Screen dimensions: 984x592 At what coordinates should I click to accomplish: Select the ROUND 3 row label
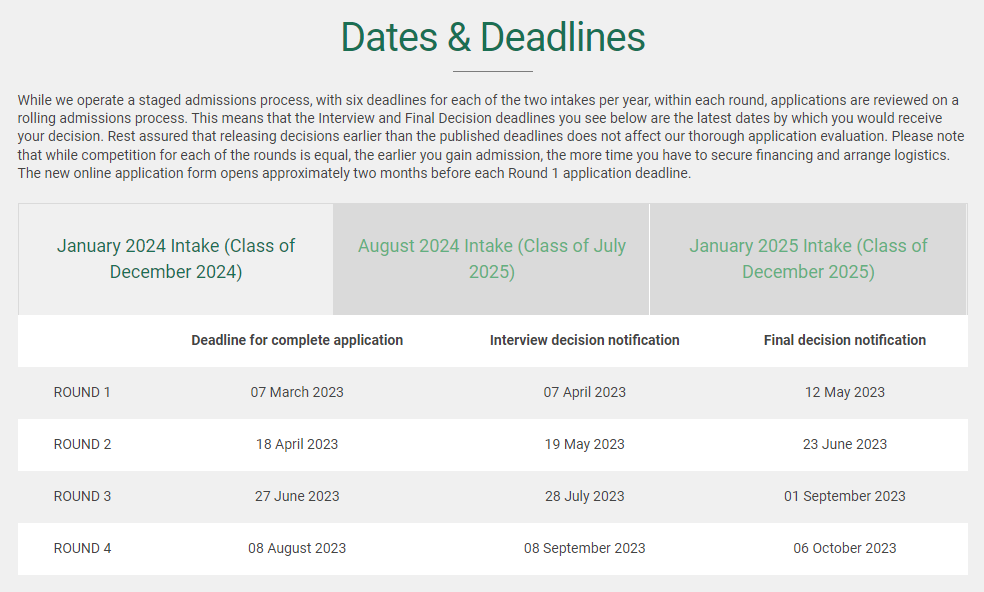pos(82,497)
